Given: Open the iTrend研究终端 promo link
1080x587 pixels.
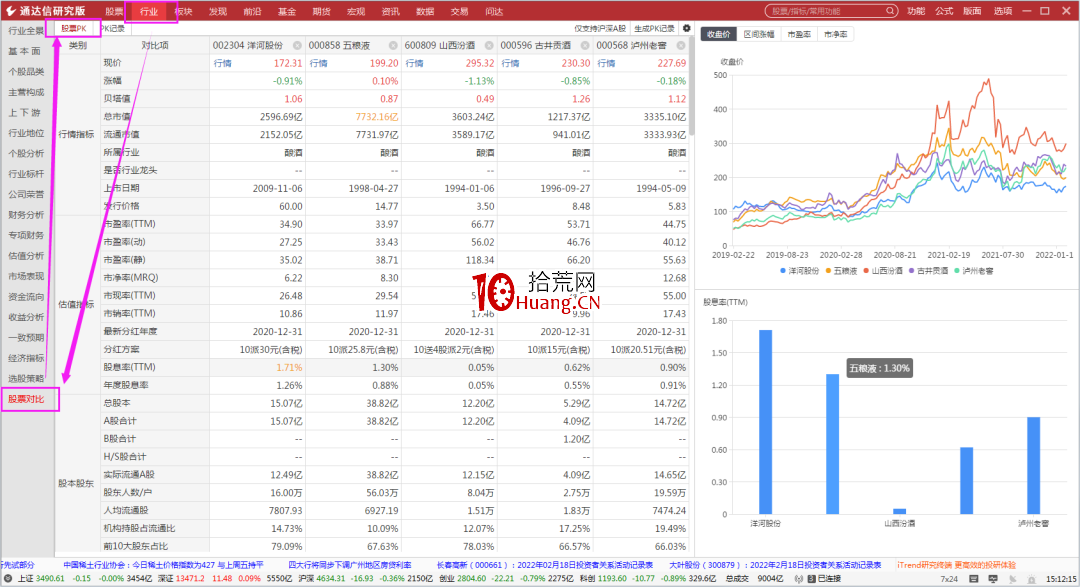Looking at the screenshot, I should [x=956, y=565].
